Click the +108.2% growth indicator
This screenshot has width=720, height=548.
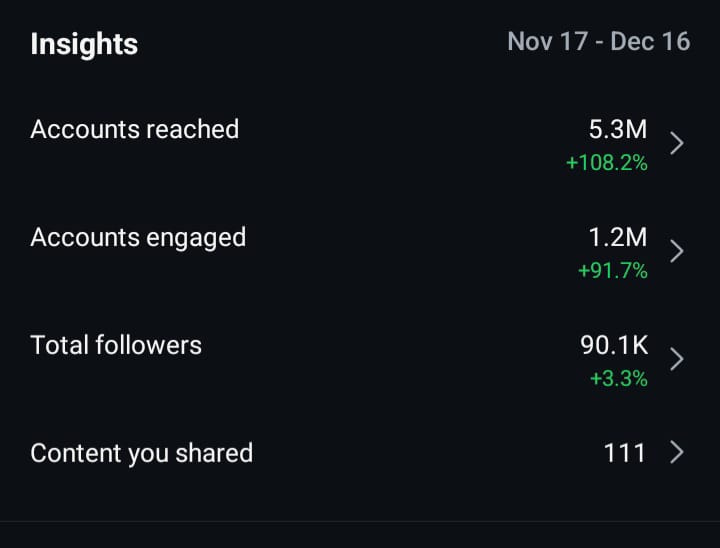point(606,162)
